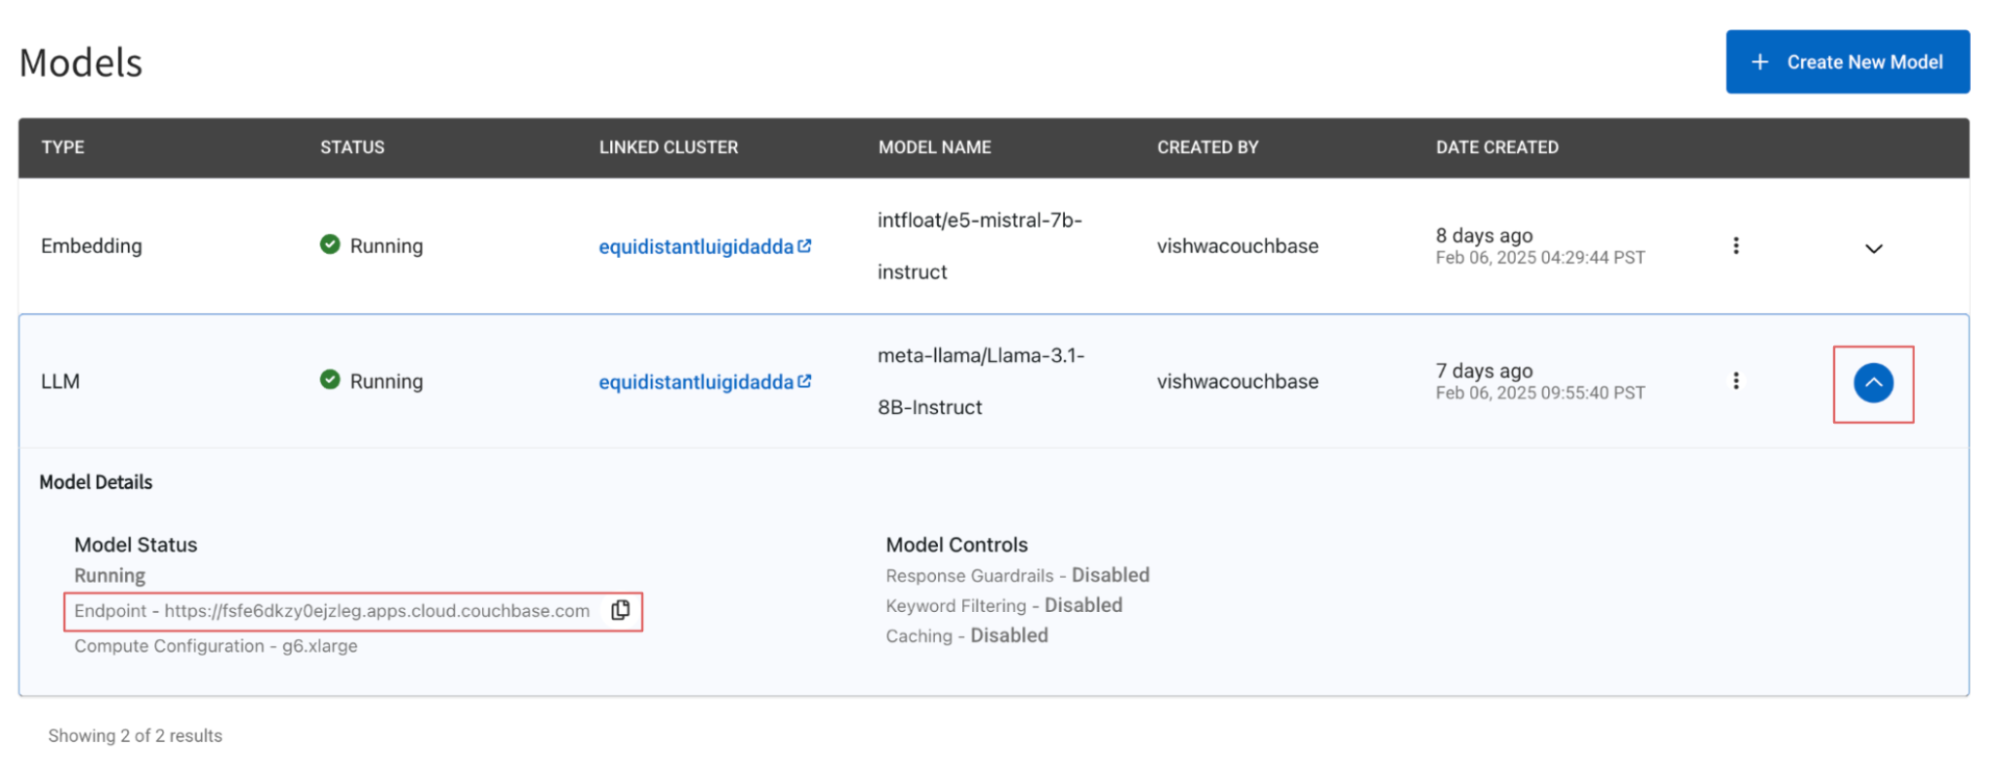Image resolution: width=1999 pixels, height=760 pixels.
Task: Click green Running status icon for LLM
Action: [x=329, y=379]
